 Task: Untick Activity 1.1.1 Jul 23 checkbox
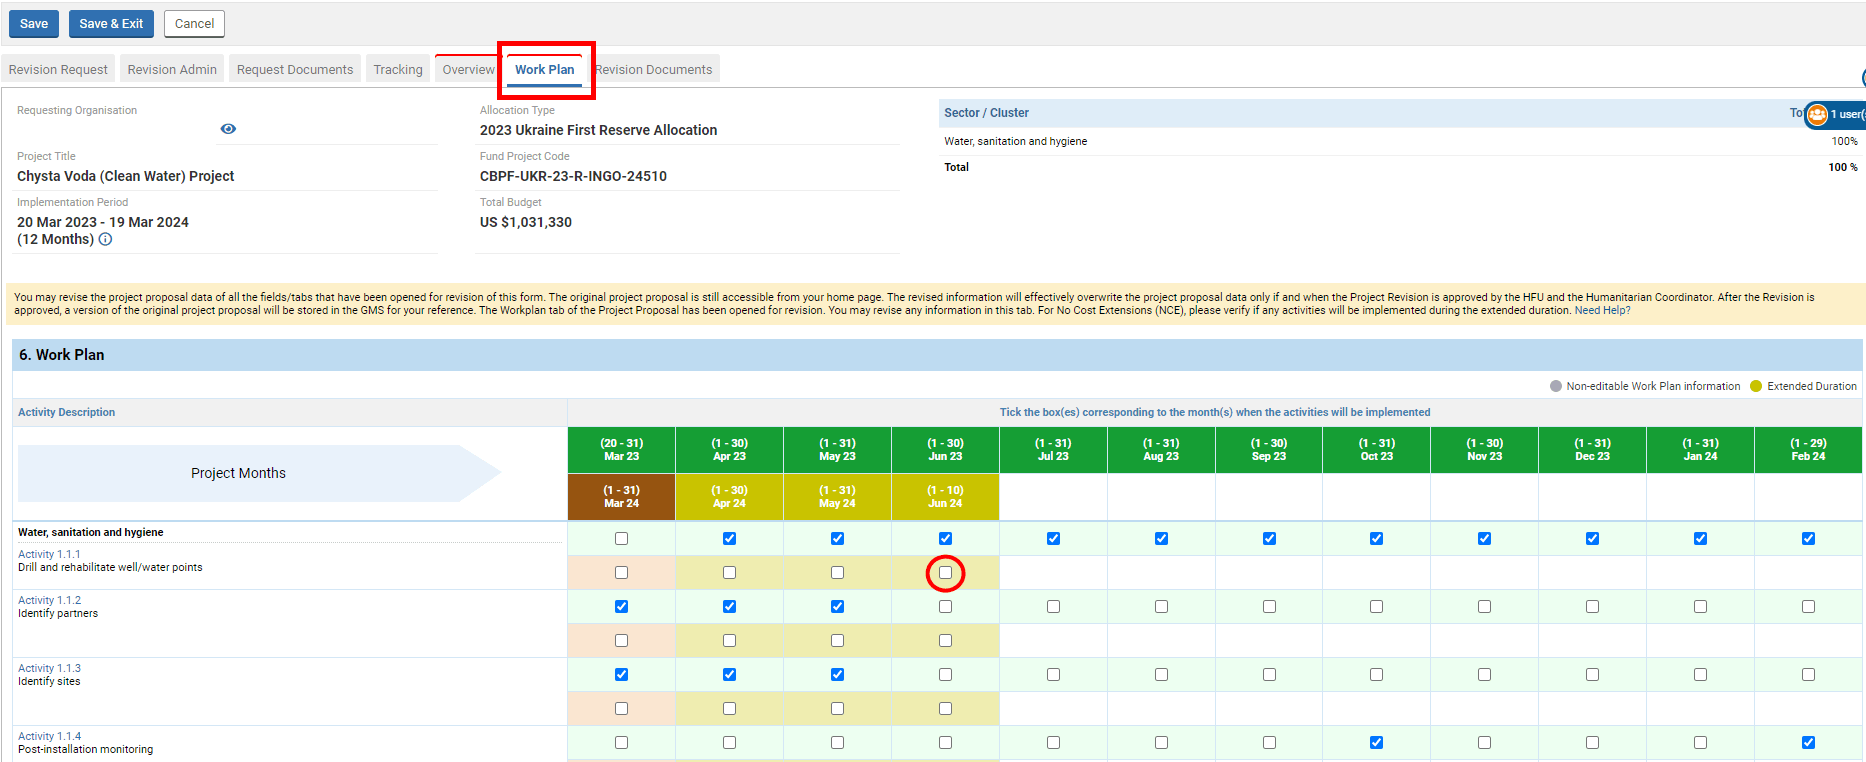coord(1053,539)
